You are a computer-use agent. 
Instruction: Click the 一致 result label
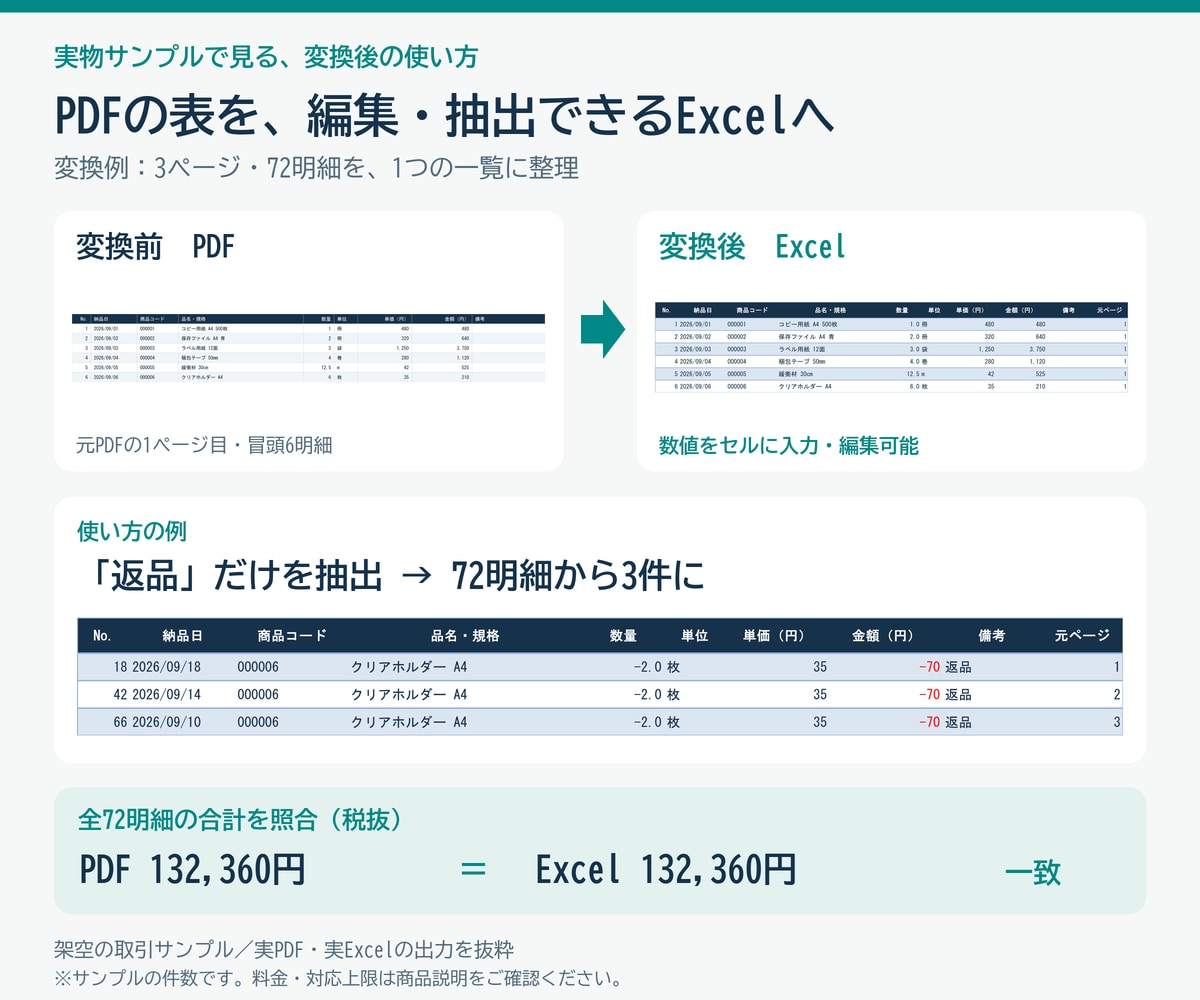click(x=1032, y=872)
